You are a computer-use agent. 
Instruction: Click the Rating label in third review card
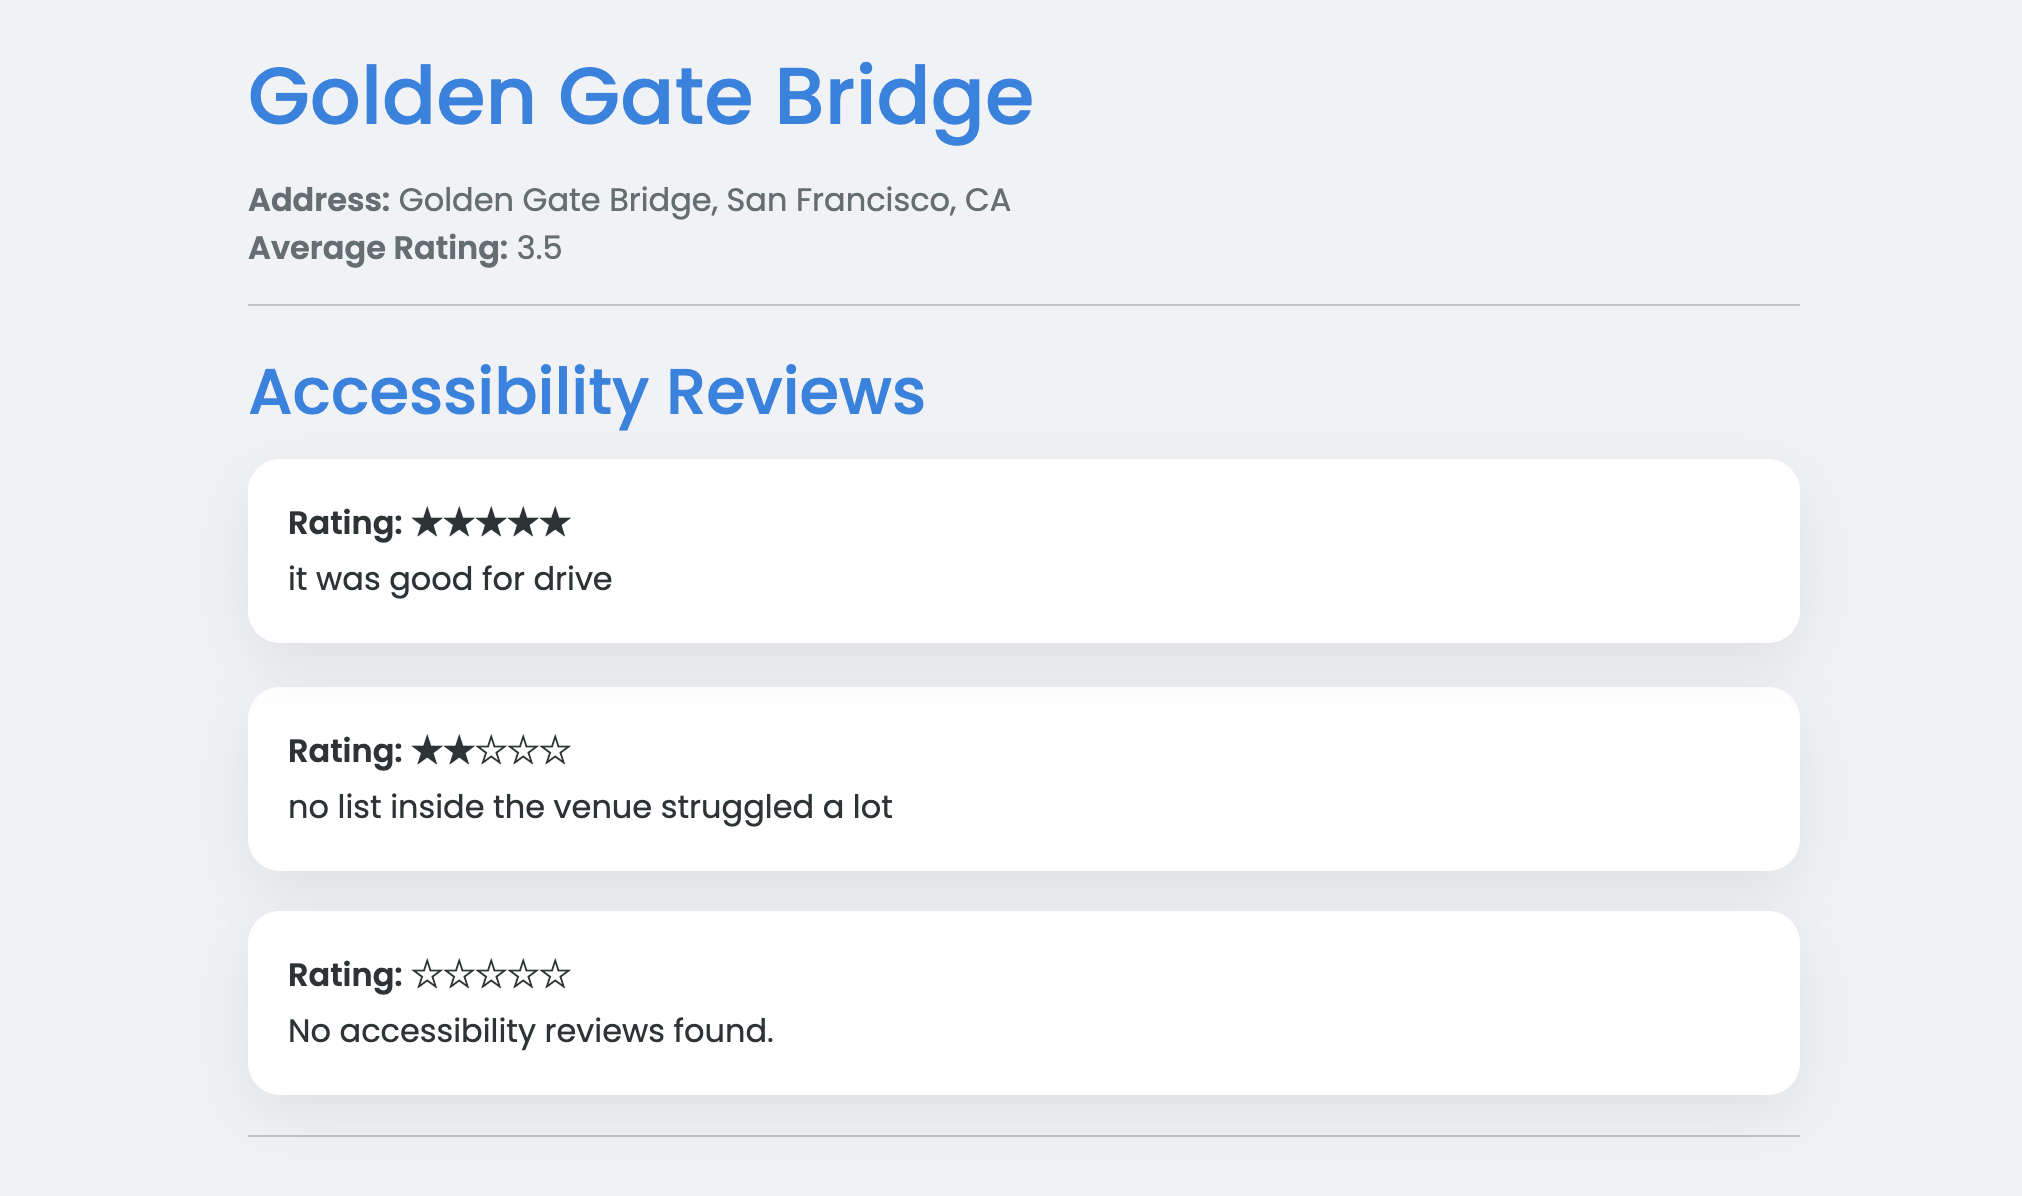pos(345,975)
